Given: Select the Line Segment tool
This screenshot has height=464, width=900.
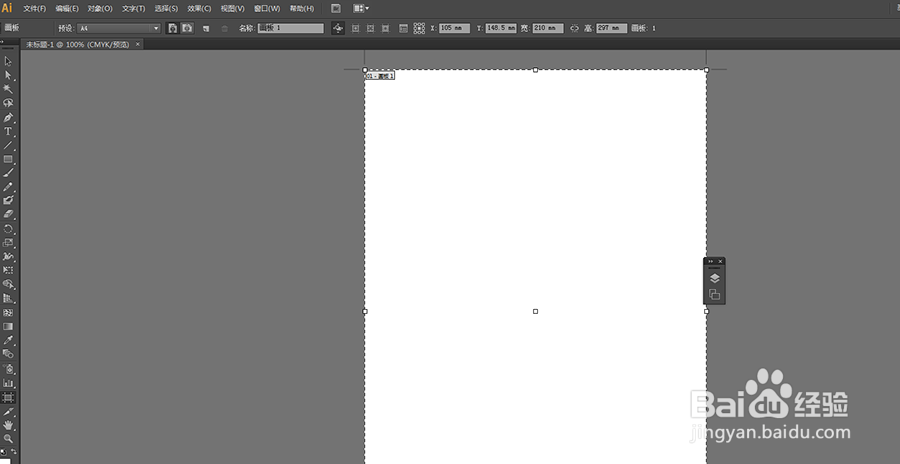Looking at the screenshot, I should coord(8,145).
